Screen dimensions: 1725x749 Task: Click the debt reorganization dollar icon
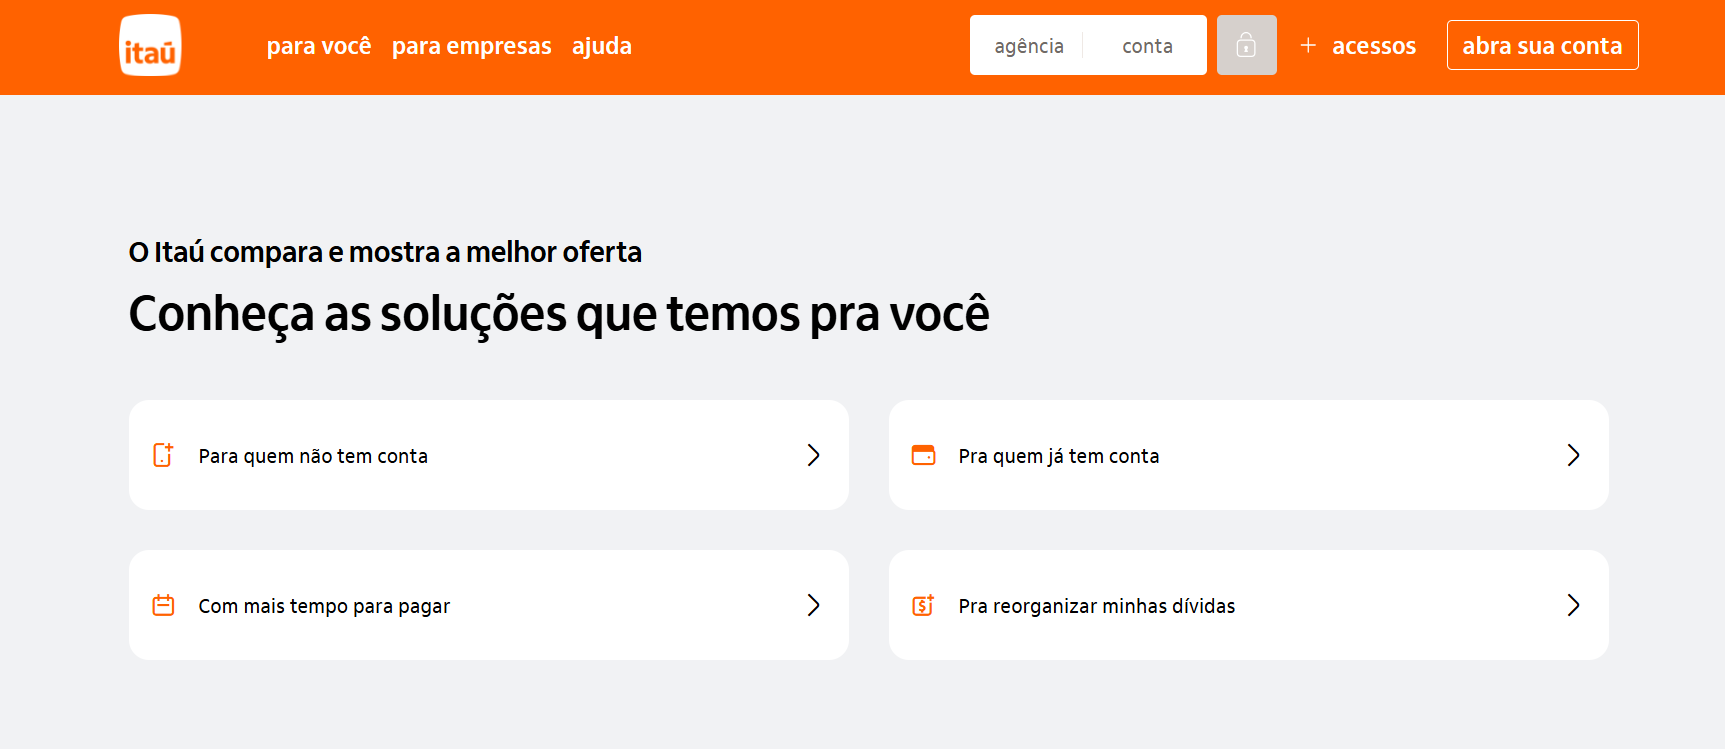click(x=923, y=605)
